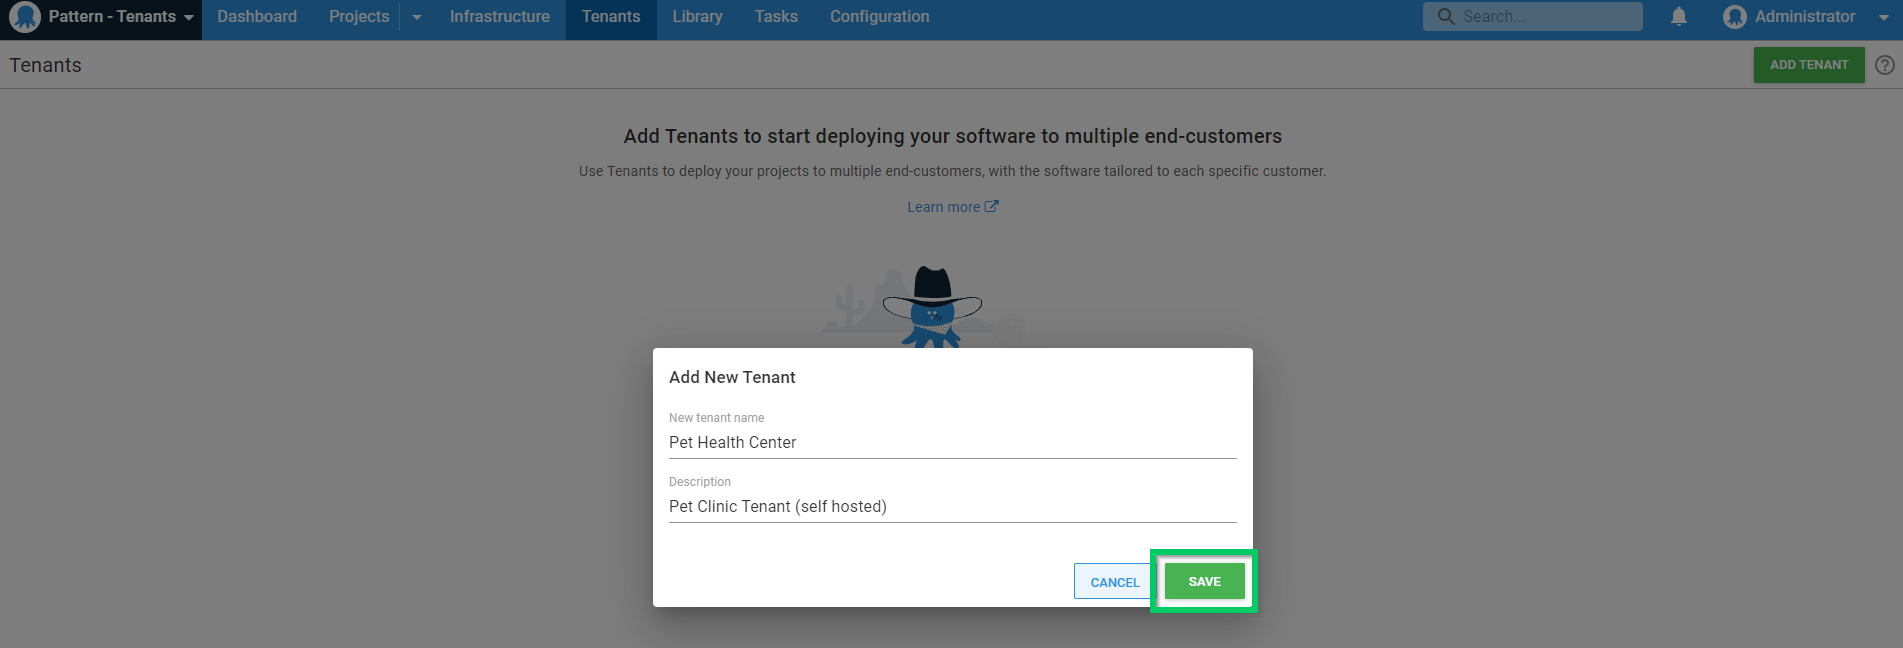Screen dimensions: 1903x648
Task: Click the New tenant name field
Action: click(x=952, y=443)
